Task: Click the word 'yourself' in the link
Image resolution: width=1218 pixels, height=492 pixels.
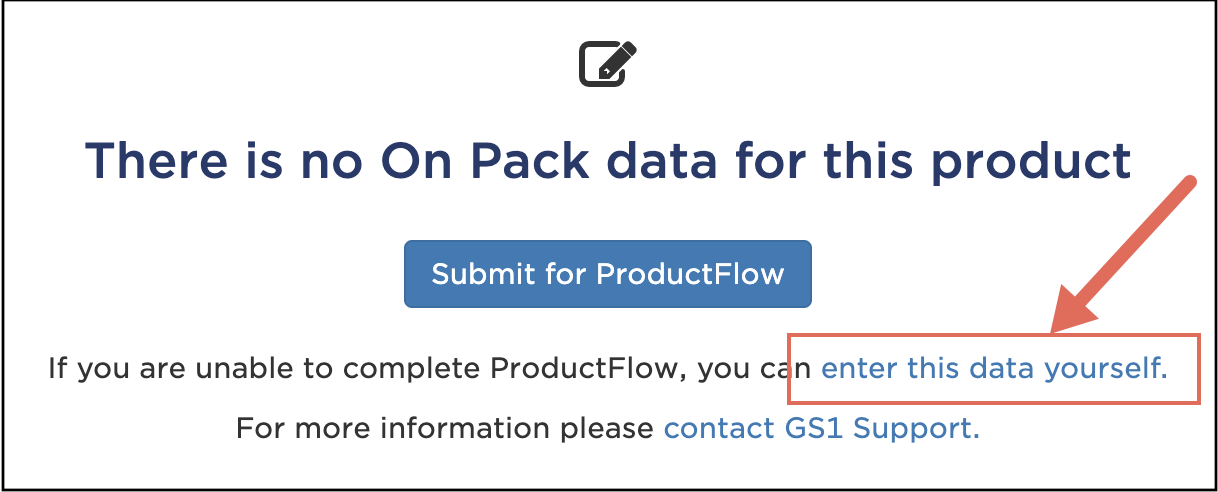Action: [1105, 369]
